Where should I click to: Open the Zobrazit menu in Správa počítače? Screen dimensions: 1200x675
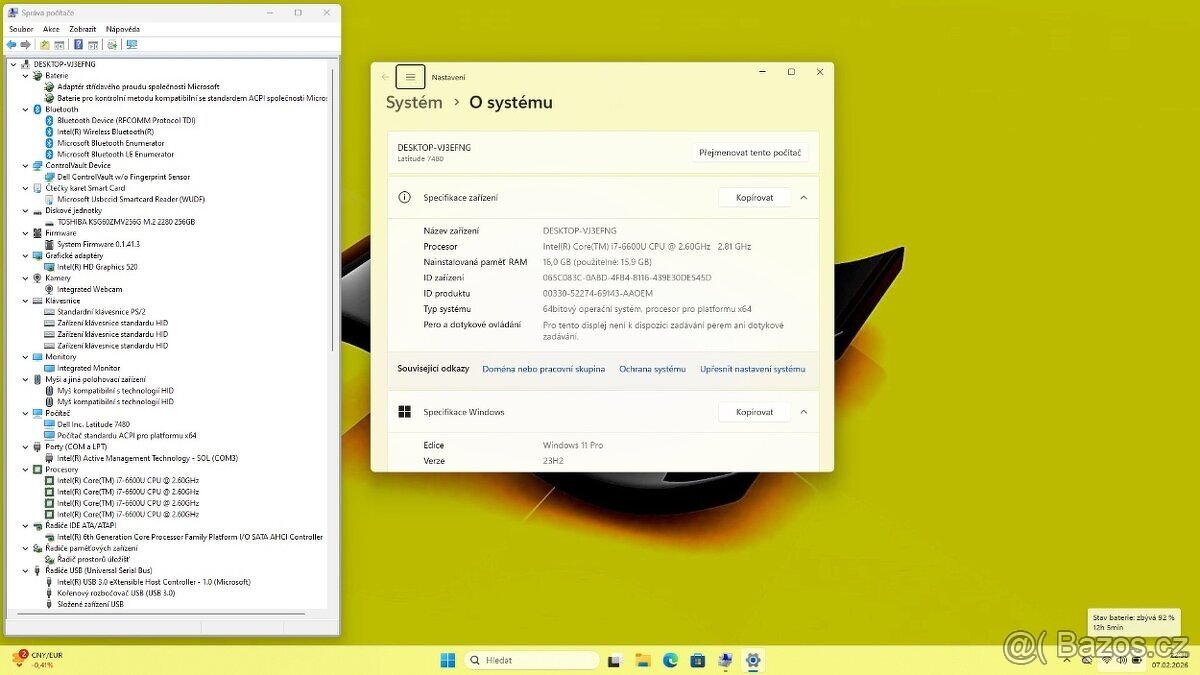click(x=82, y=28)
